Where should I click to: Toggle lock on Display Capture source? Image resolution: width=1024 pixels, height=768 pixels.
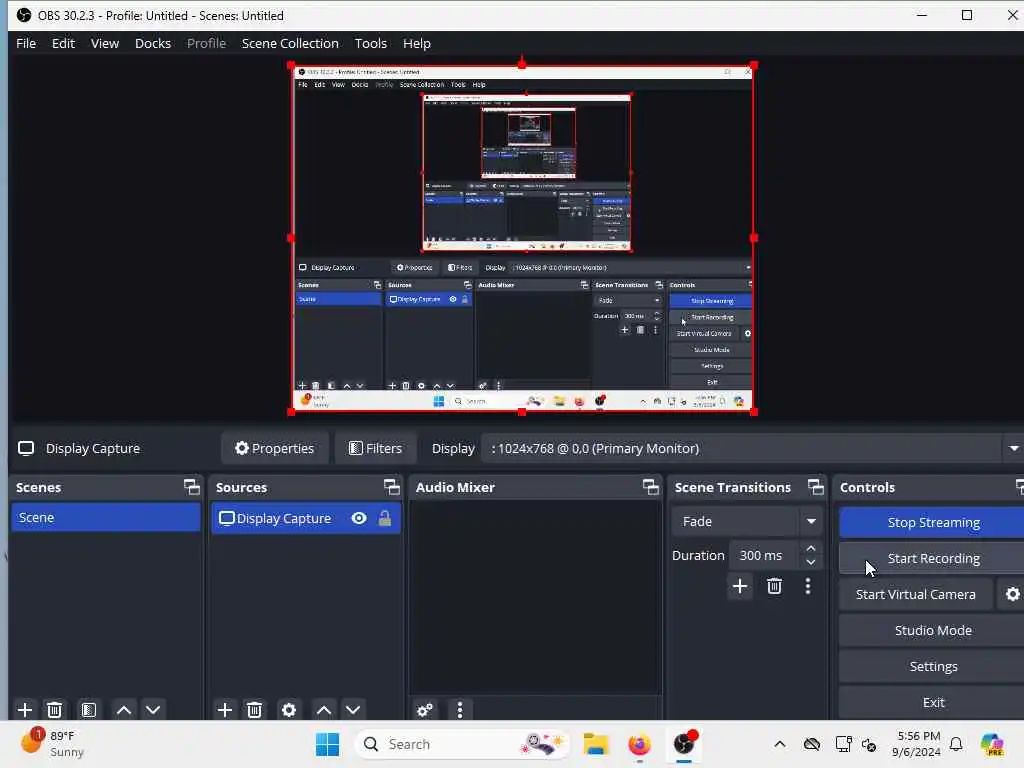click(x=385, y=518)
